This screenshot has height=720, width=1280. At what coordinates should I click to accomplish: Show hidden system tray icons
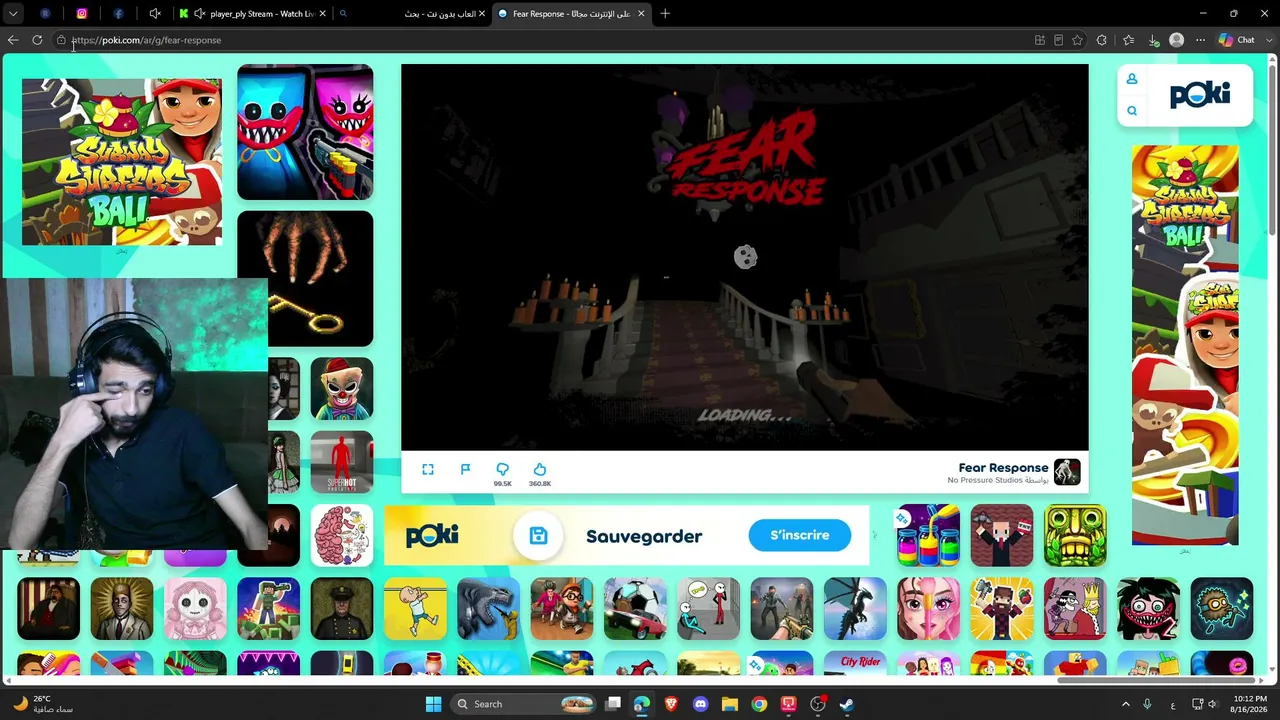pyautogui.click(x=1125, y=704)
